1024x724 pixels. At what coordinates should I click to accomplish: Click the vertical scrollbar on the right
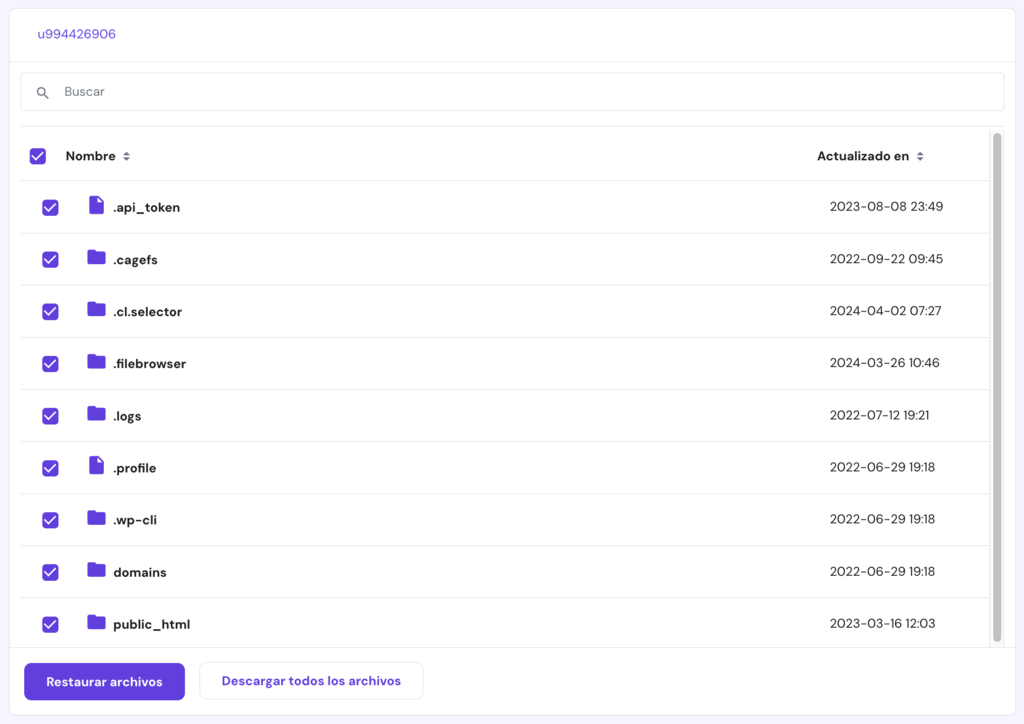(x=997, y=380)
